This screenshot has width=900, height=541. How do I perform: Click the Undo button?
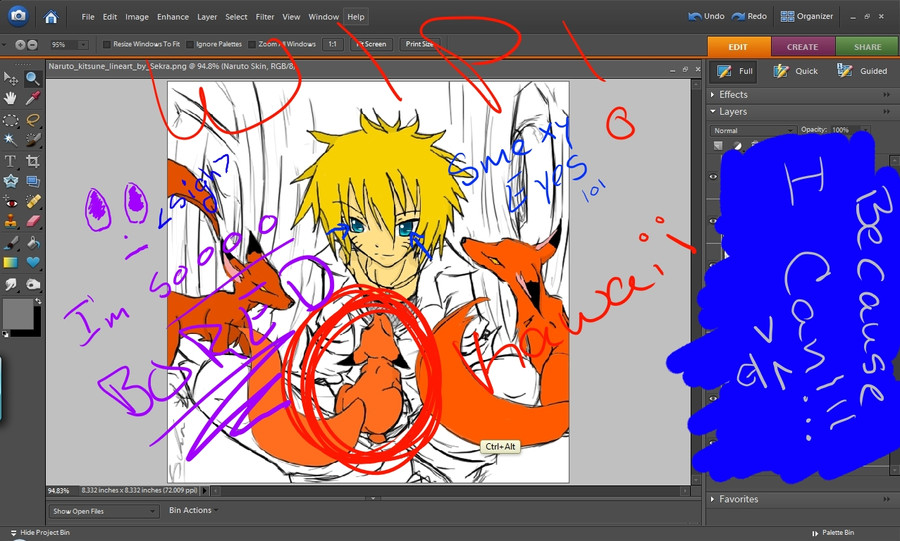(707, 16)
